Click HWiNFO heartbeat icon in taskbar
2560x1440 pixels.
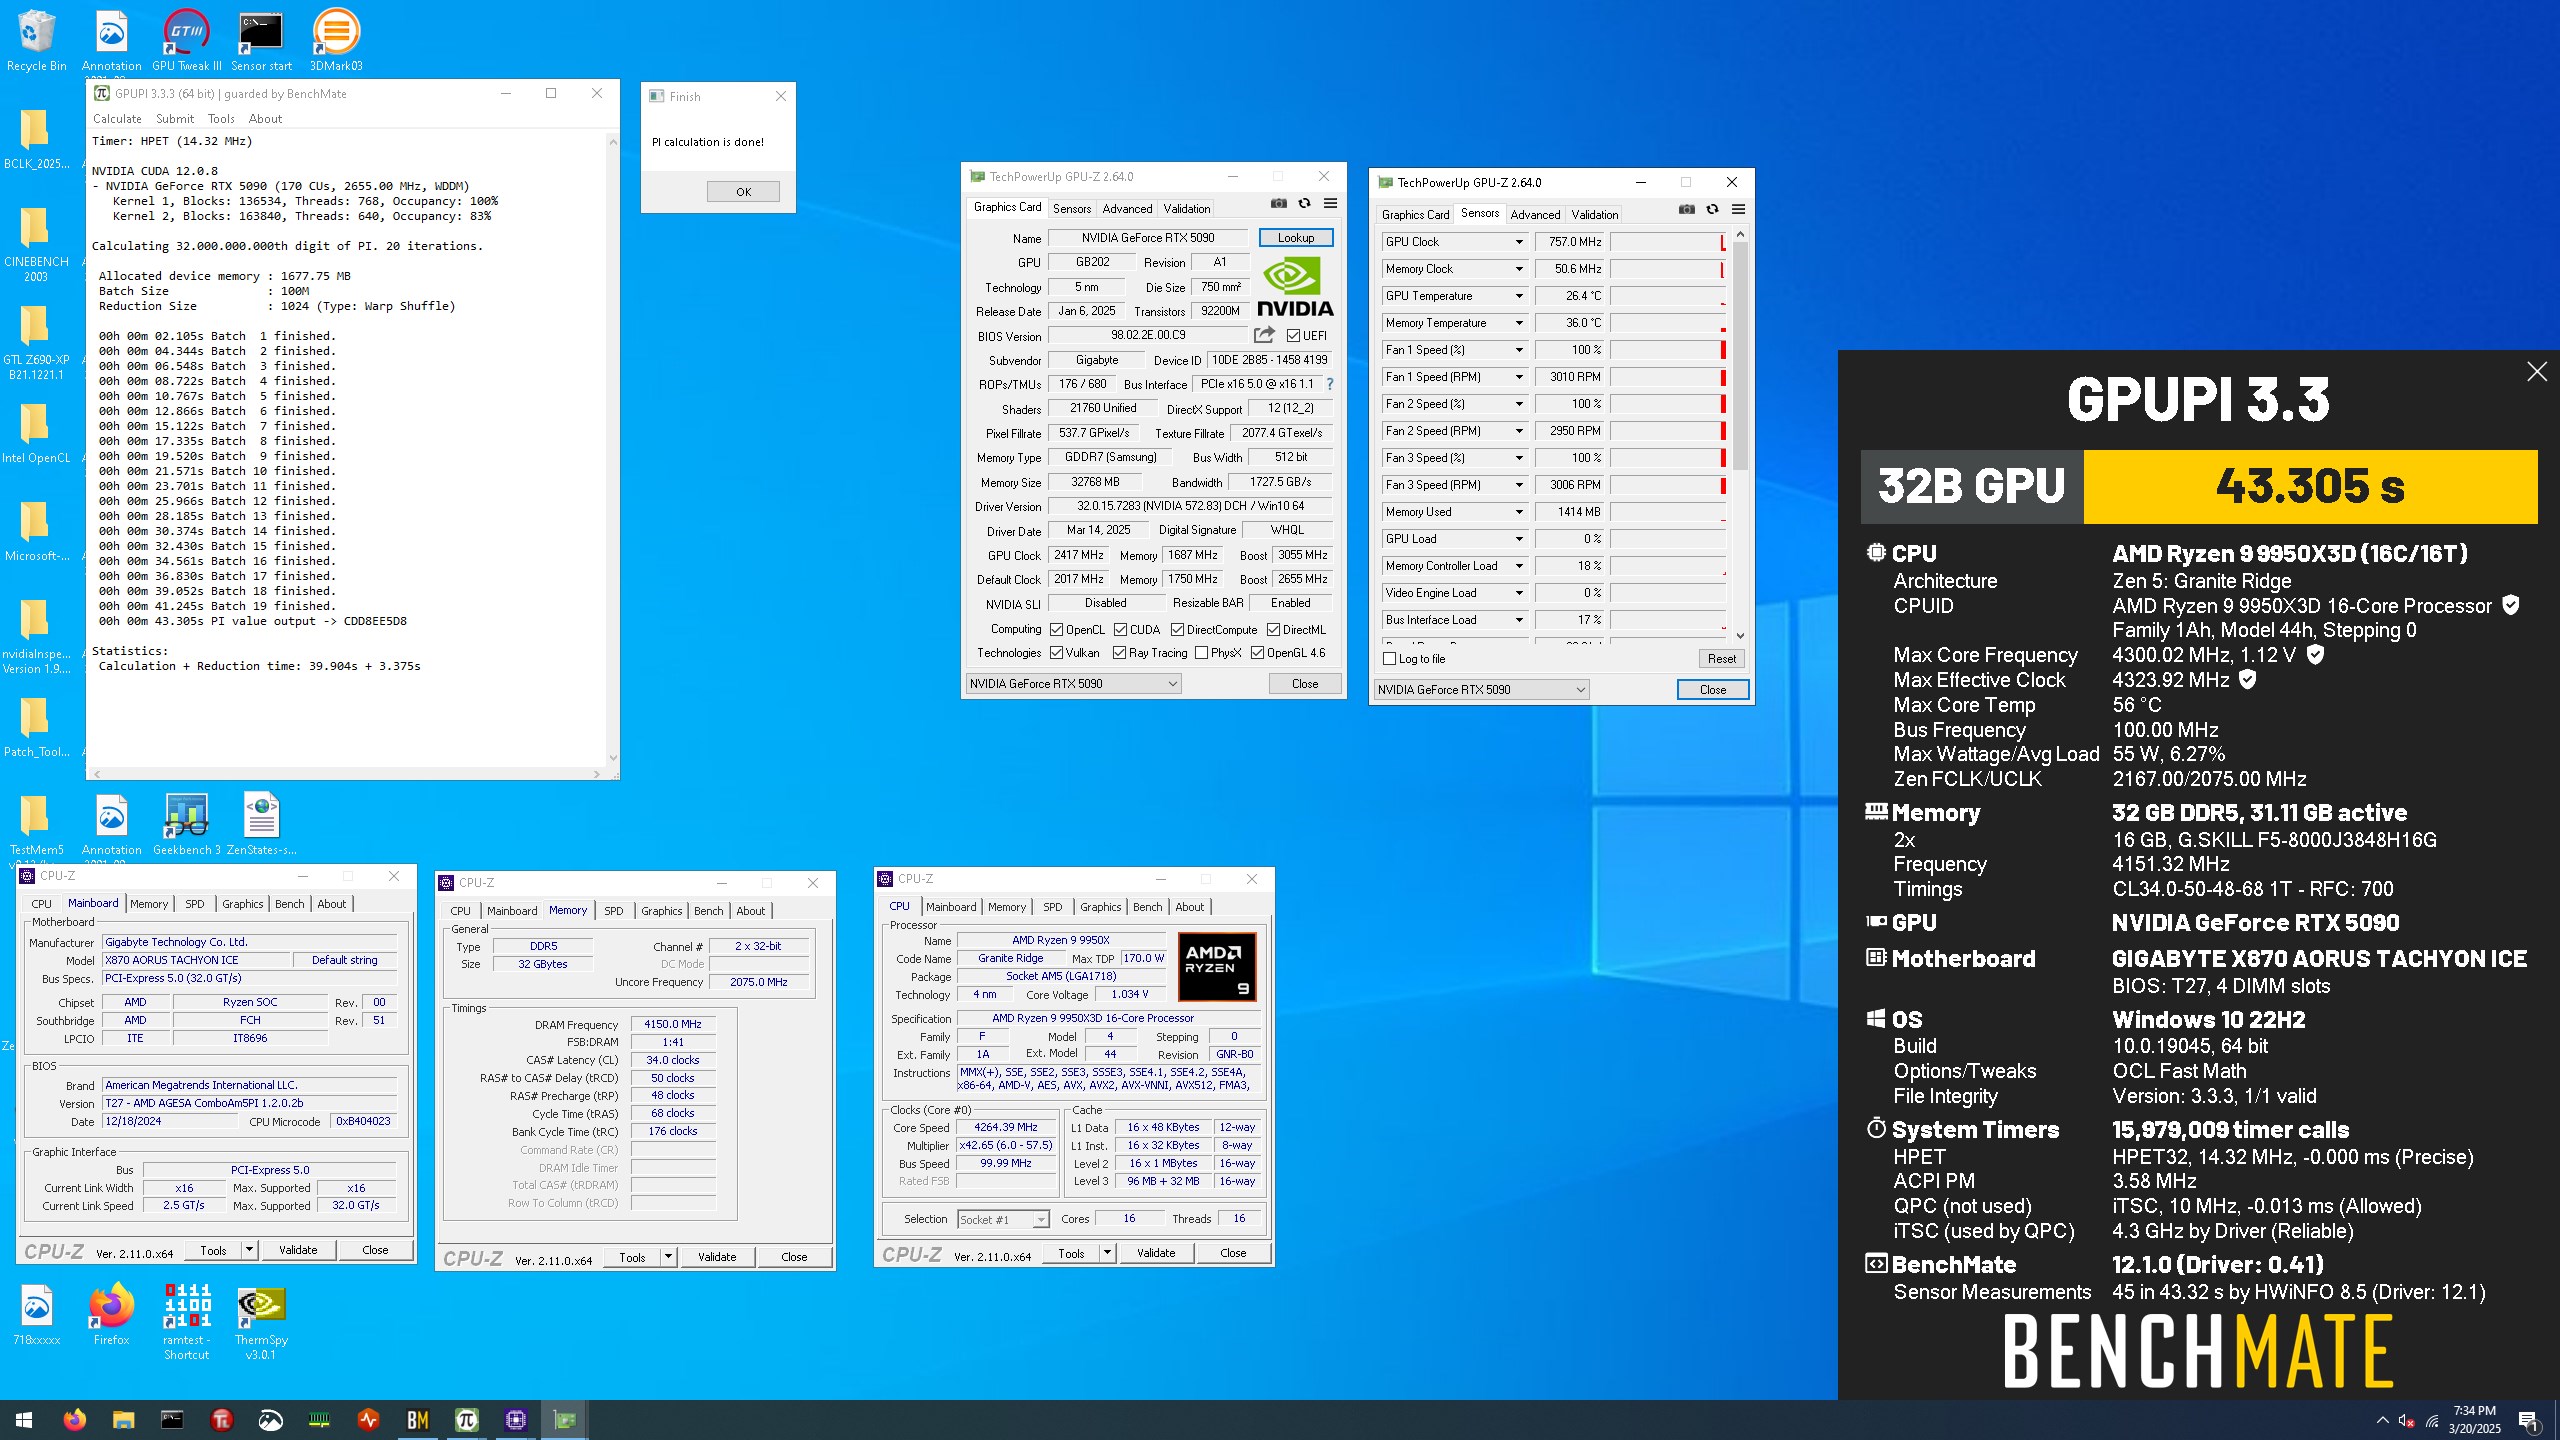pyautogui.click(x=369, y=1419)
